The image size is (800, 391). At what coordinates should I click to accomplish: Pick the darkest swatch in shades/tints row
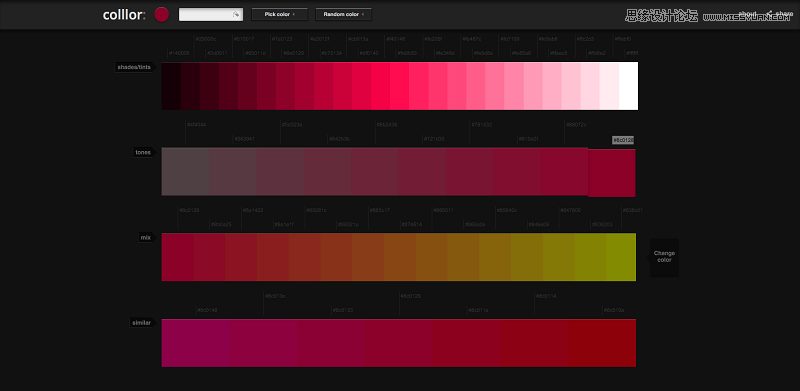(x=171, y=86)
